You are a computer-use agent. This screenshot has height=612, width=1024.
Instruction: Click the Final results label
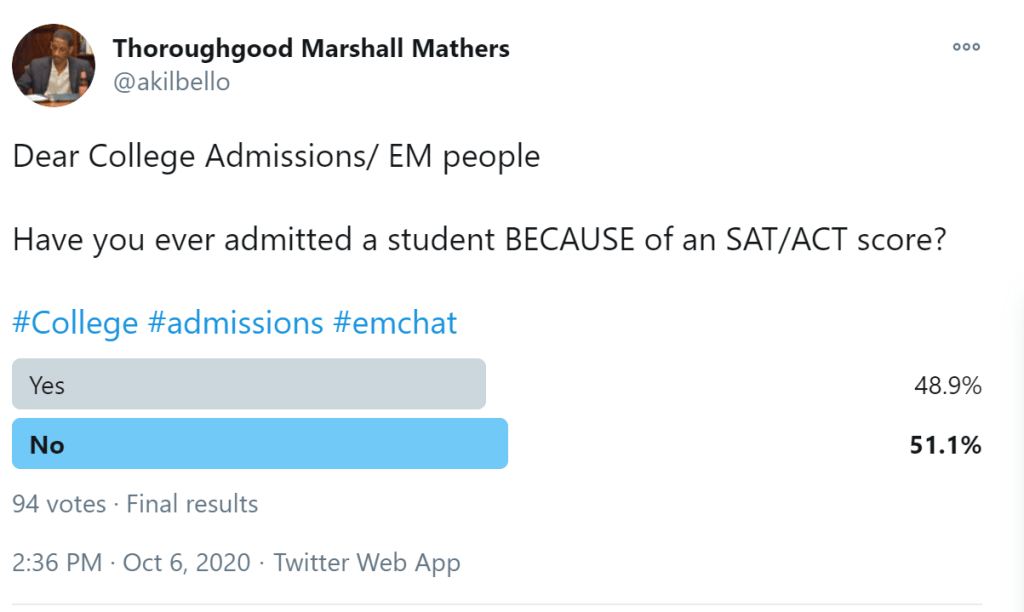point(192,504)
